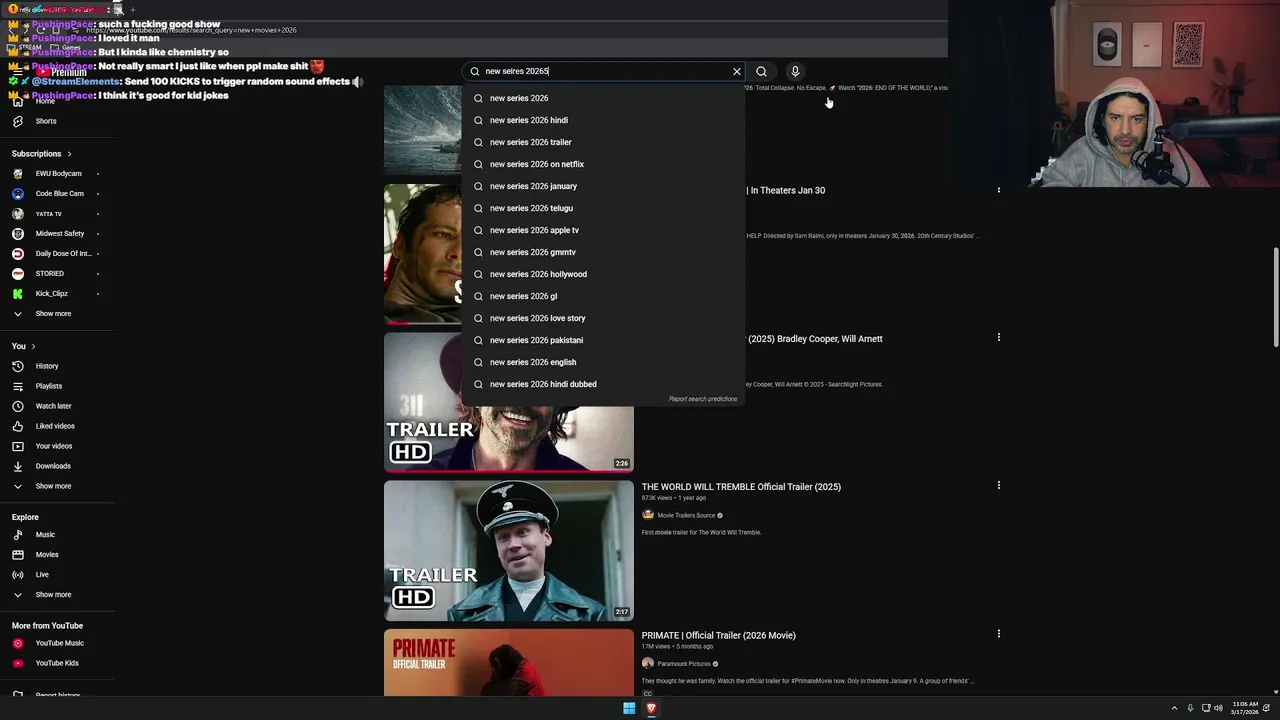Choose 'new series 2026 gl' suggestion
1280x720 pixels.
pos(604,296)
